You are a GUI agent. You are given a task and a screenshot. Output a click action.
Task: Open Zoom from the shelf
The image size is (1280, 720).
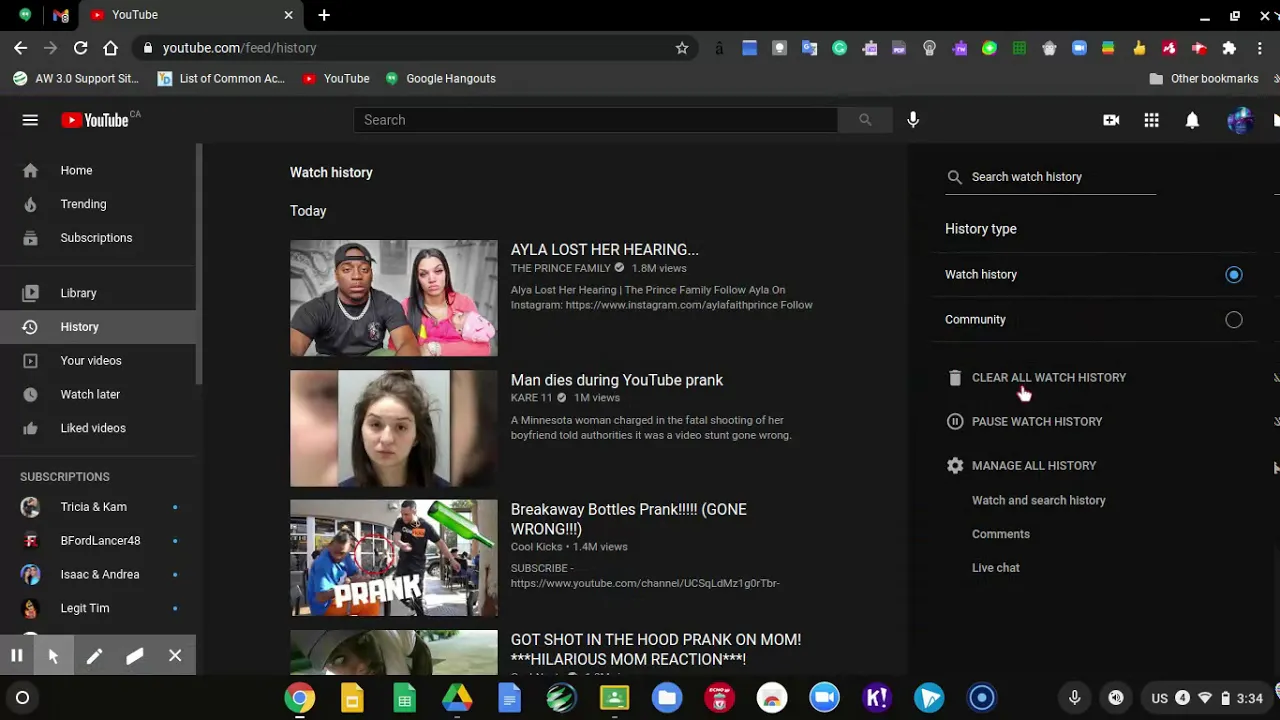pos(824,698)
